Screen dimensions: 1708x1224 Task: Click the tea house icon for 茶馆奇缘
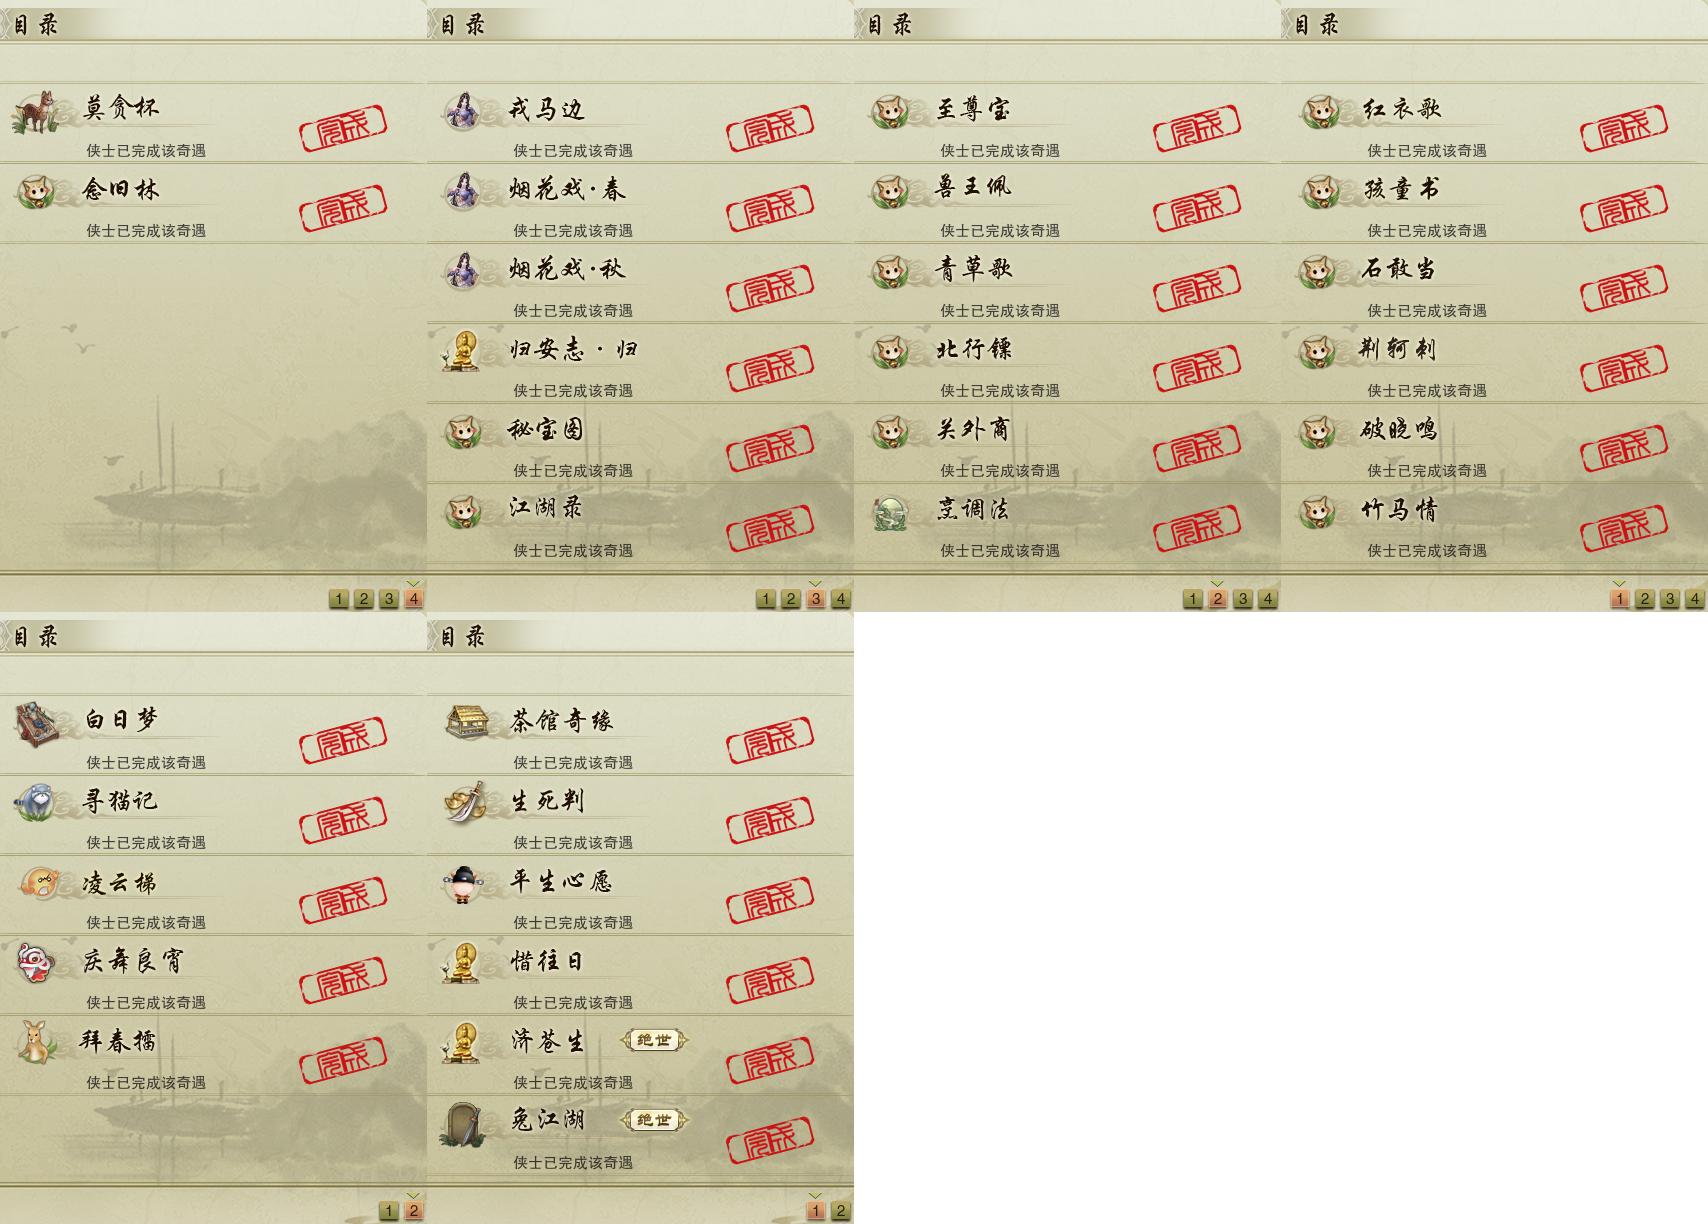click(466, 721)
